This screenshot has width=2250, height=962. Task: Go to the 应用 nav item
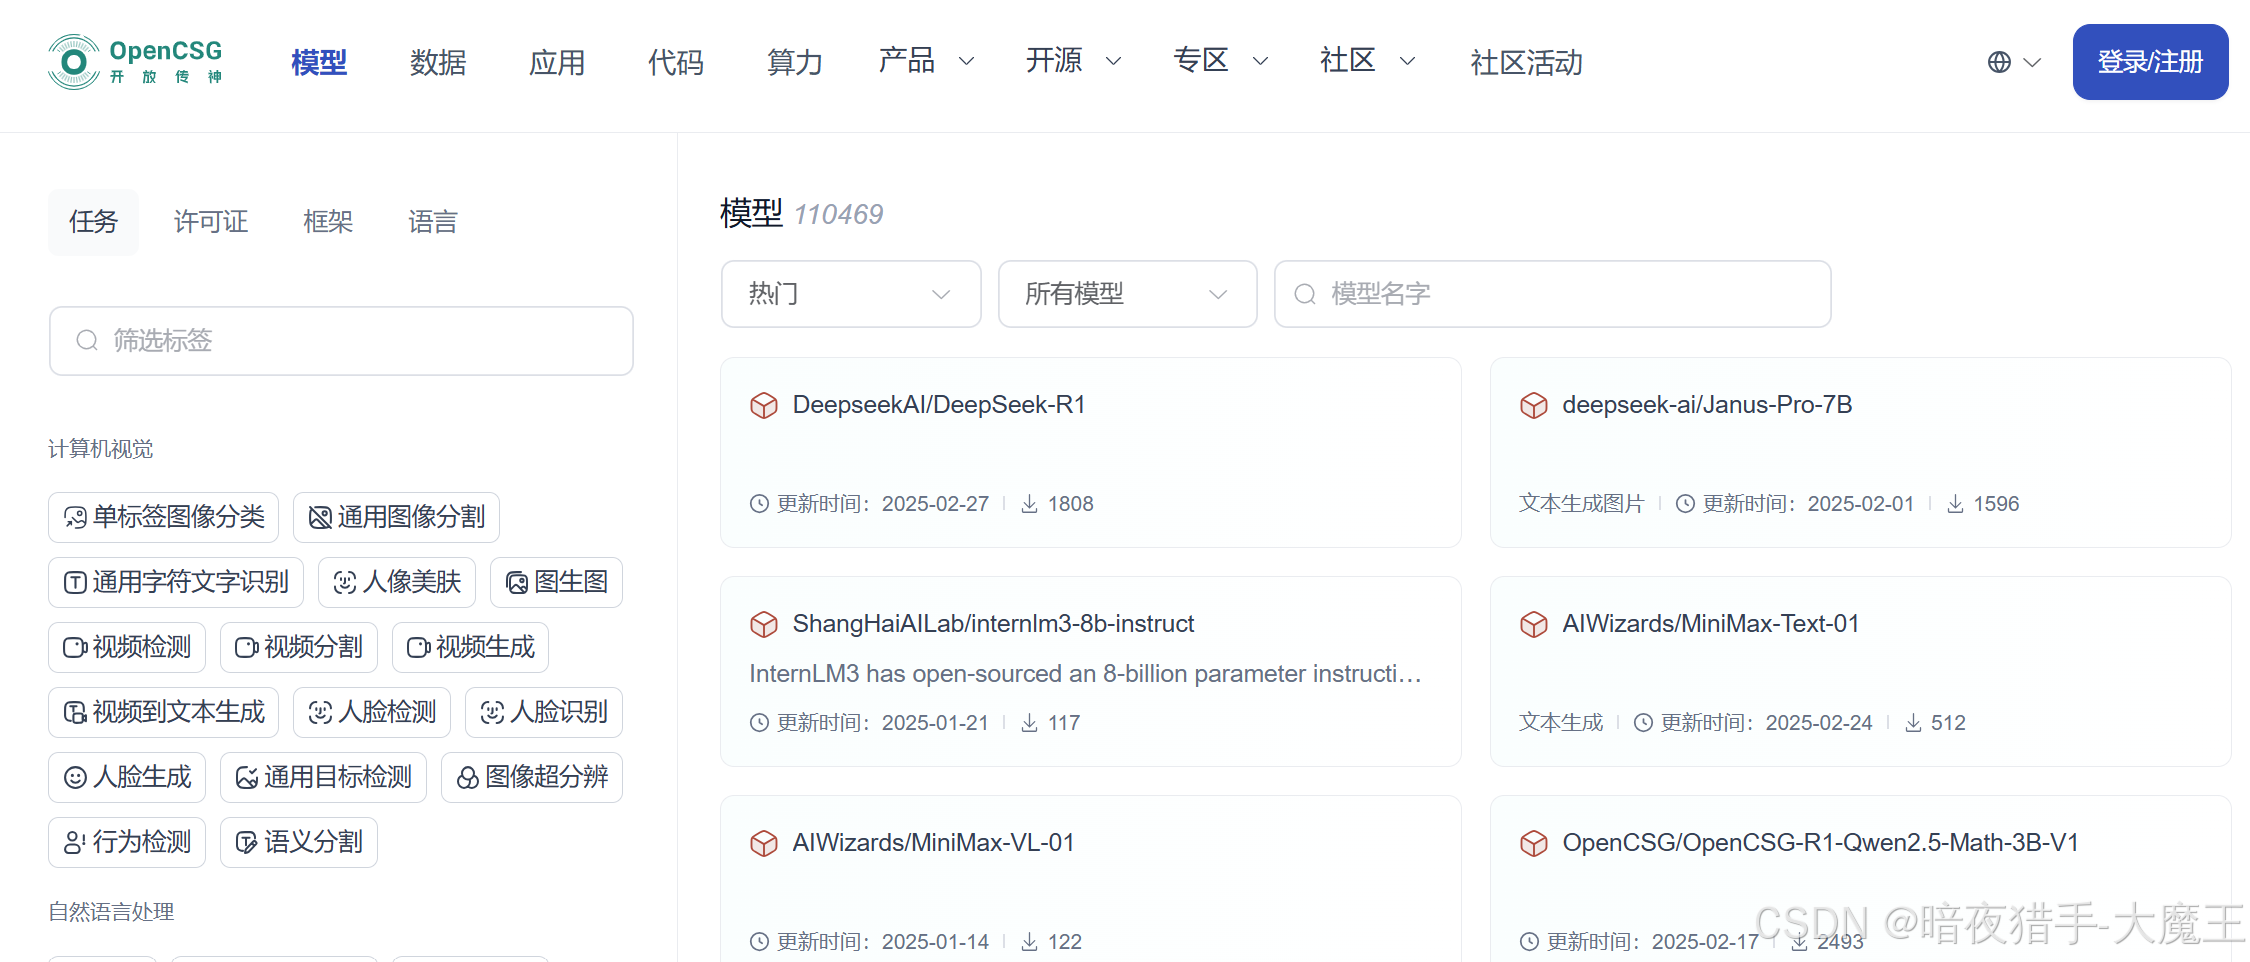[557, 62]
